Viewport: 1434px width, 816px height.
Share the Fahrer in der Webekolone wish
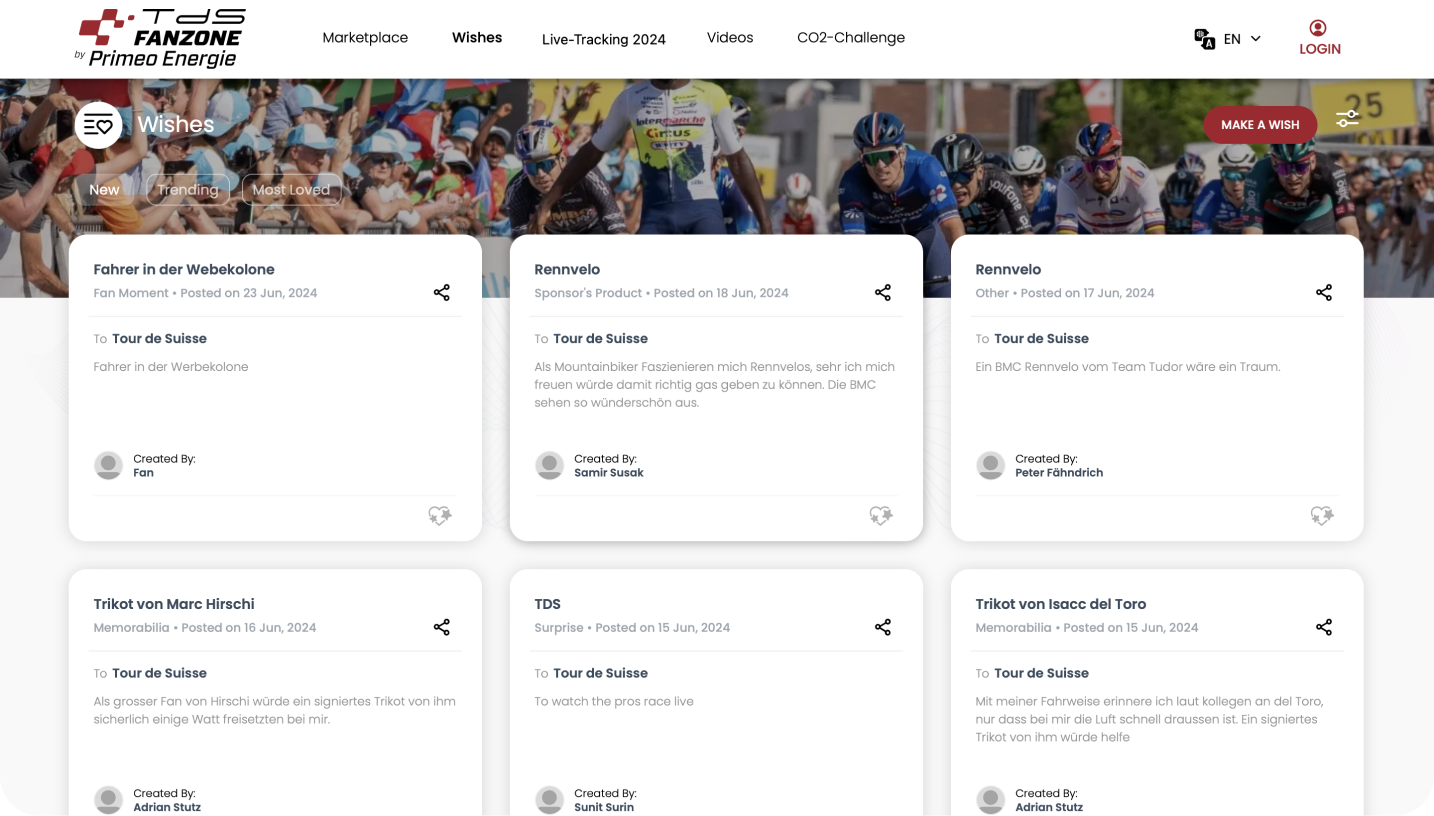[442, 293]
